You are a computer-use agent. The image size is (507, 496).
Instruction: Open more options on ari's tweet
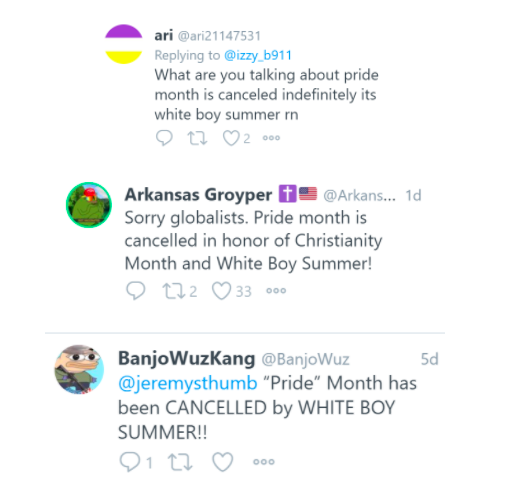tap(271, 138)
